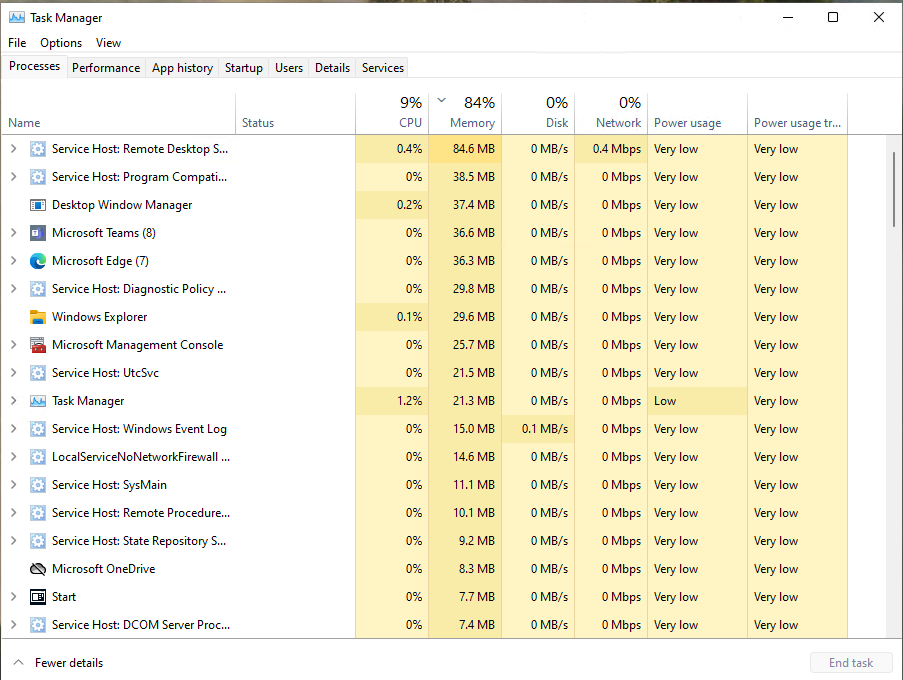Collapse view using Fewer details
Image resolution: width=903 pixels, height=680 pixels.
click(58, 663)
